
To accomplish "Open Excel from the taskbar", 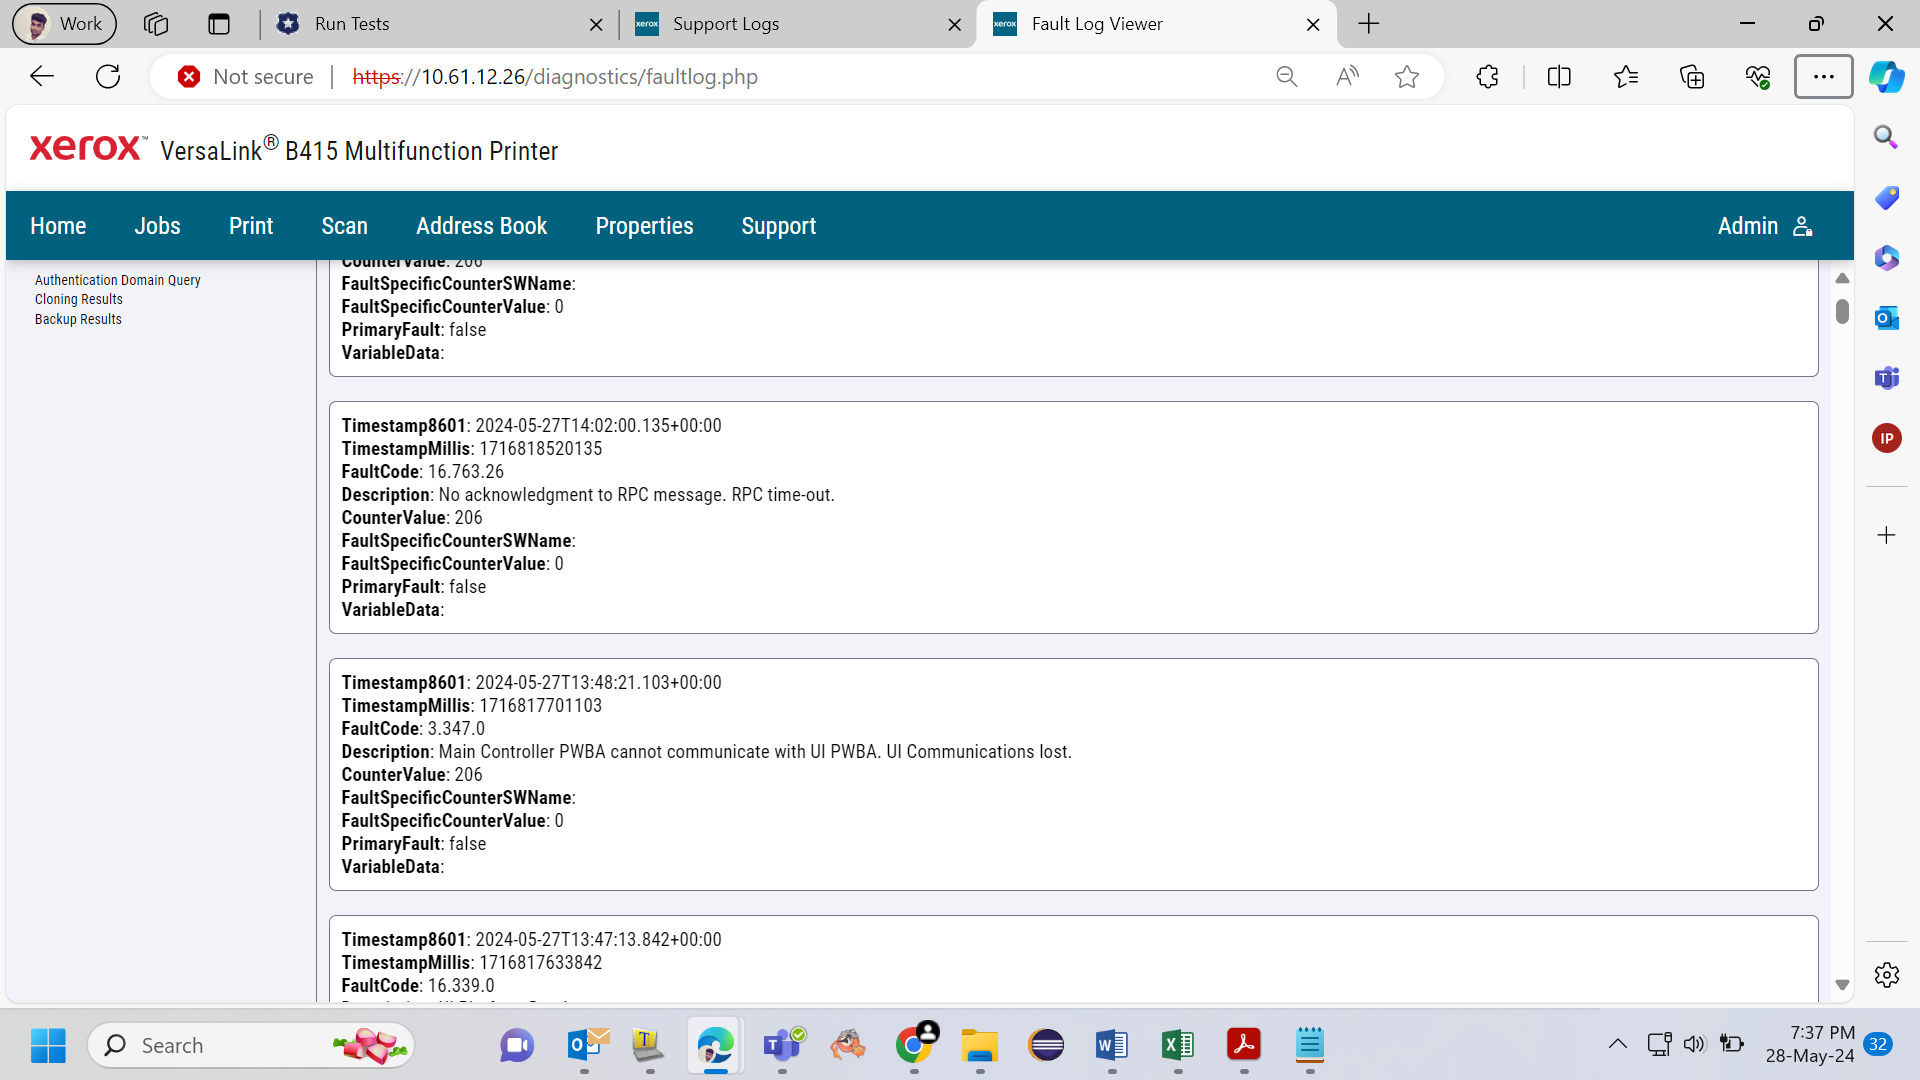I will [1178, 1045].
